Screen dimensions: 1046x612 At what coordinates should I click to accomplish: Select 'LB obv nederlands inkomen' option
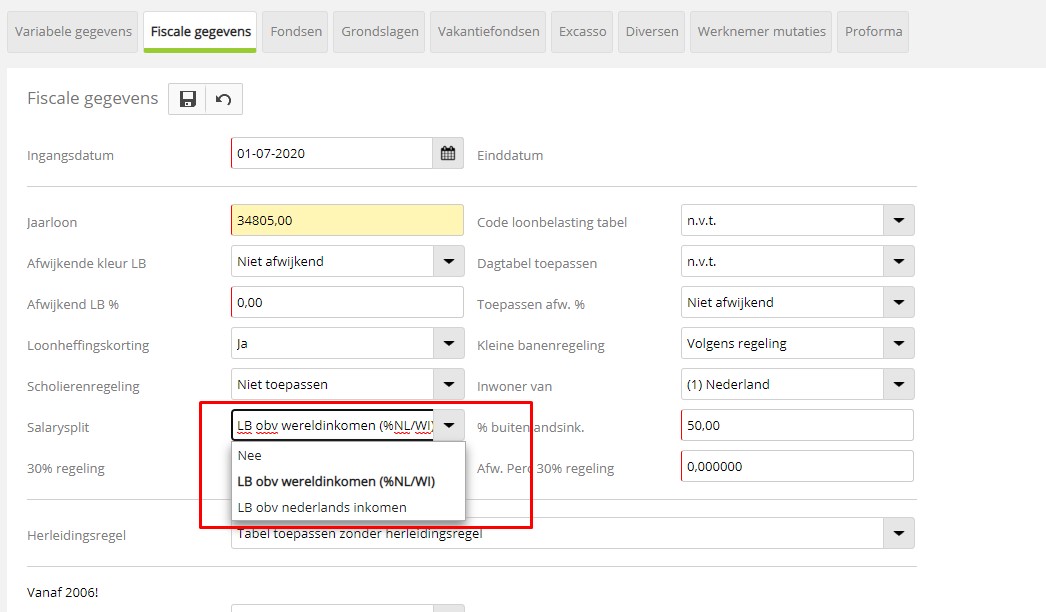point(322,507)
